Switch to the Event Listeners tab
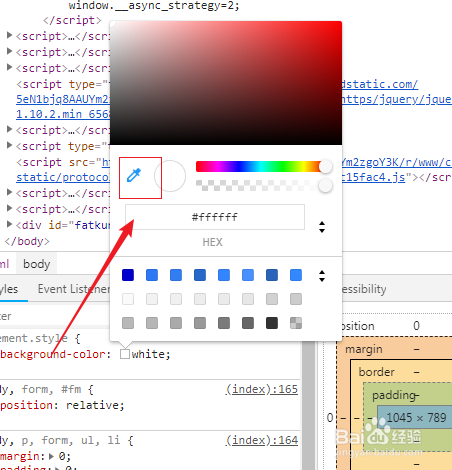 tap(74, 289)
